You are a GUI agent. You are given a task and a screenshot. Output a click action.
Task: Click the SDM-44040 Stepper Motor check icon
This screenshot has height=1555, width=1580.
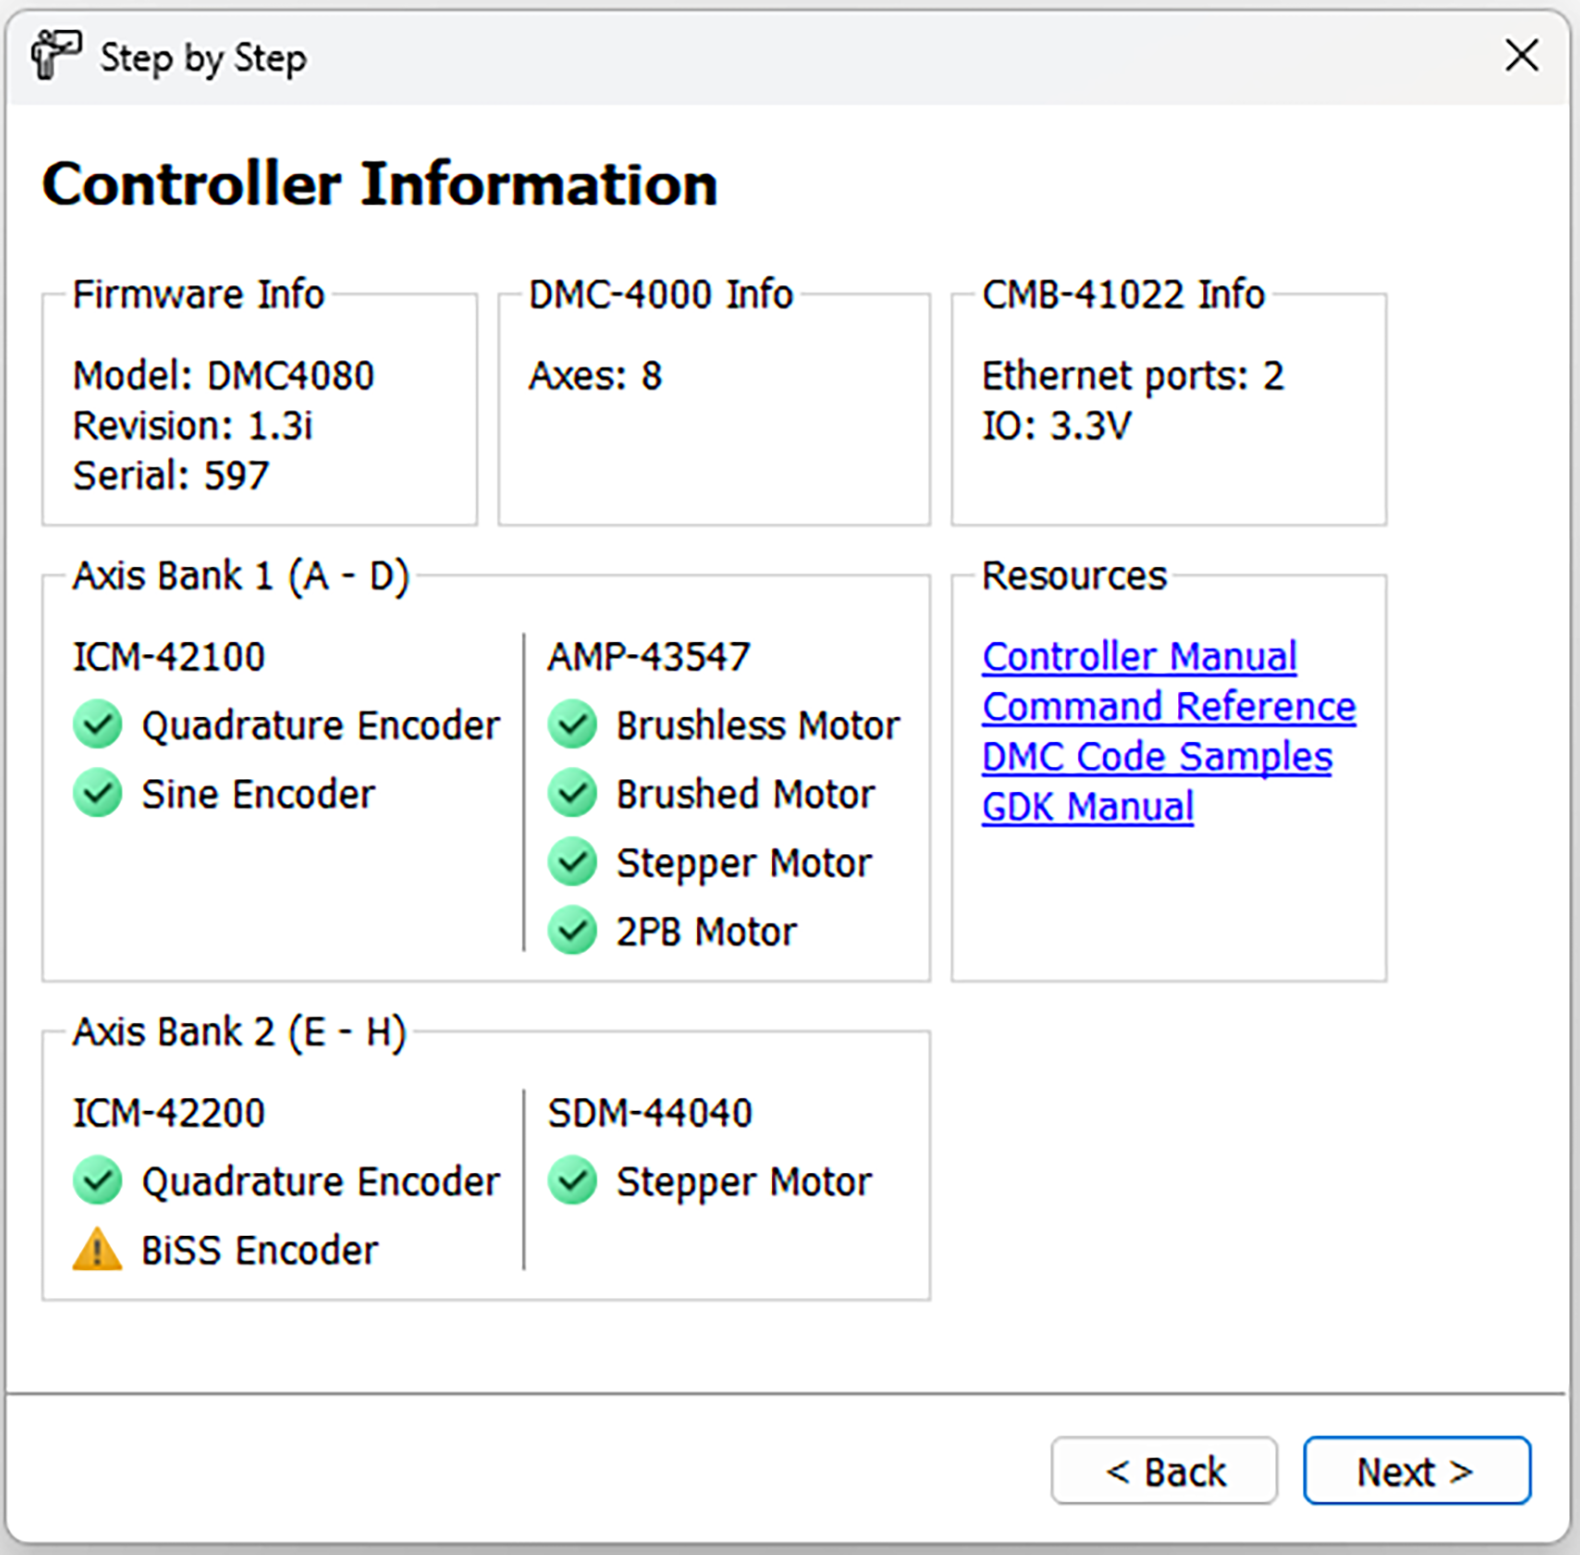(573, 1181)
